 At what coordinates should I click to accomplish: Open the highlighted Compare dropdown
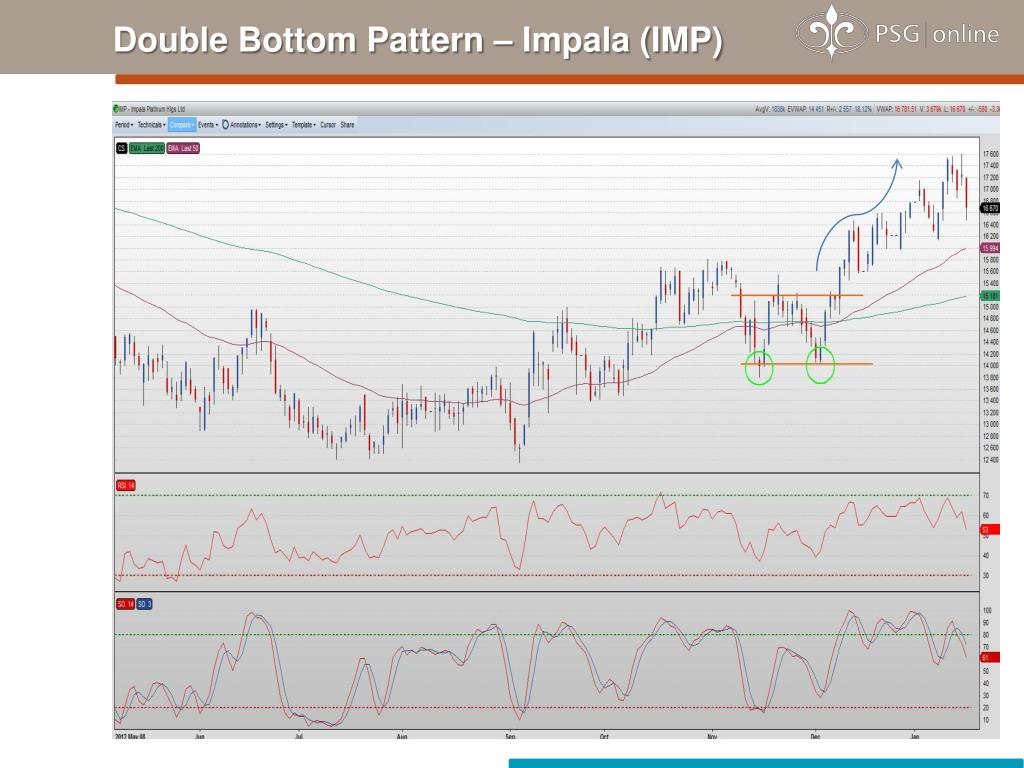tap(182, 125)
